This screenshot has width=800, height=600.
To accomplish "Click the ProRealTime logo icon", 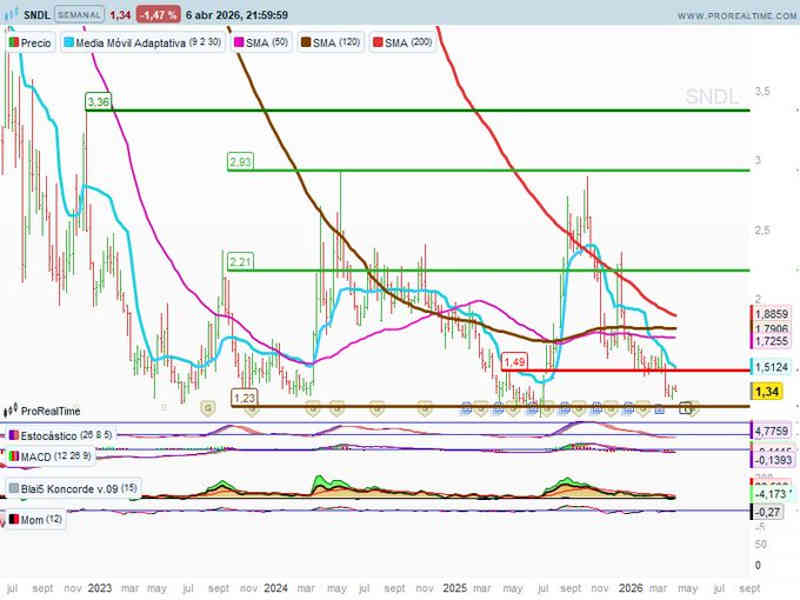I will point(11,411).
